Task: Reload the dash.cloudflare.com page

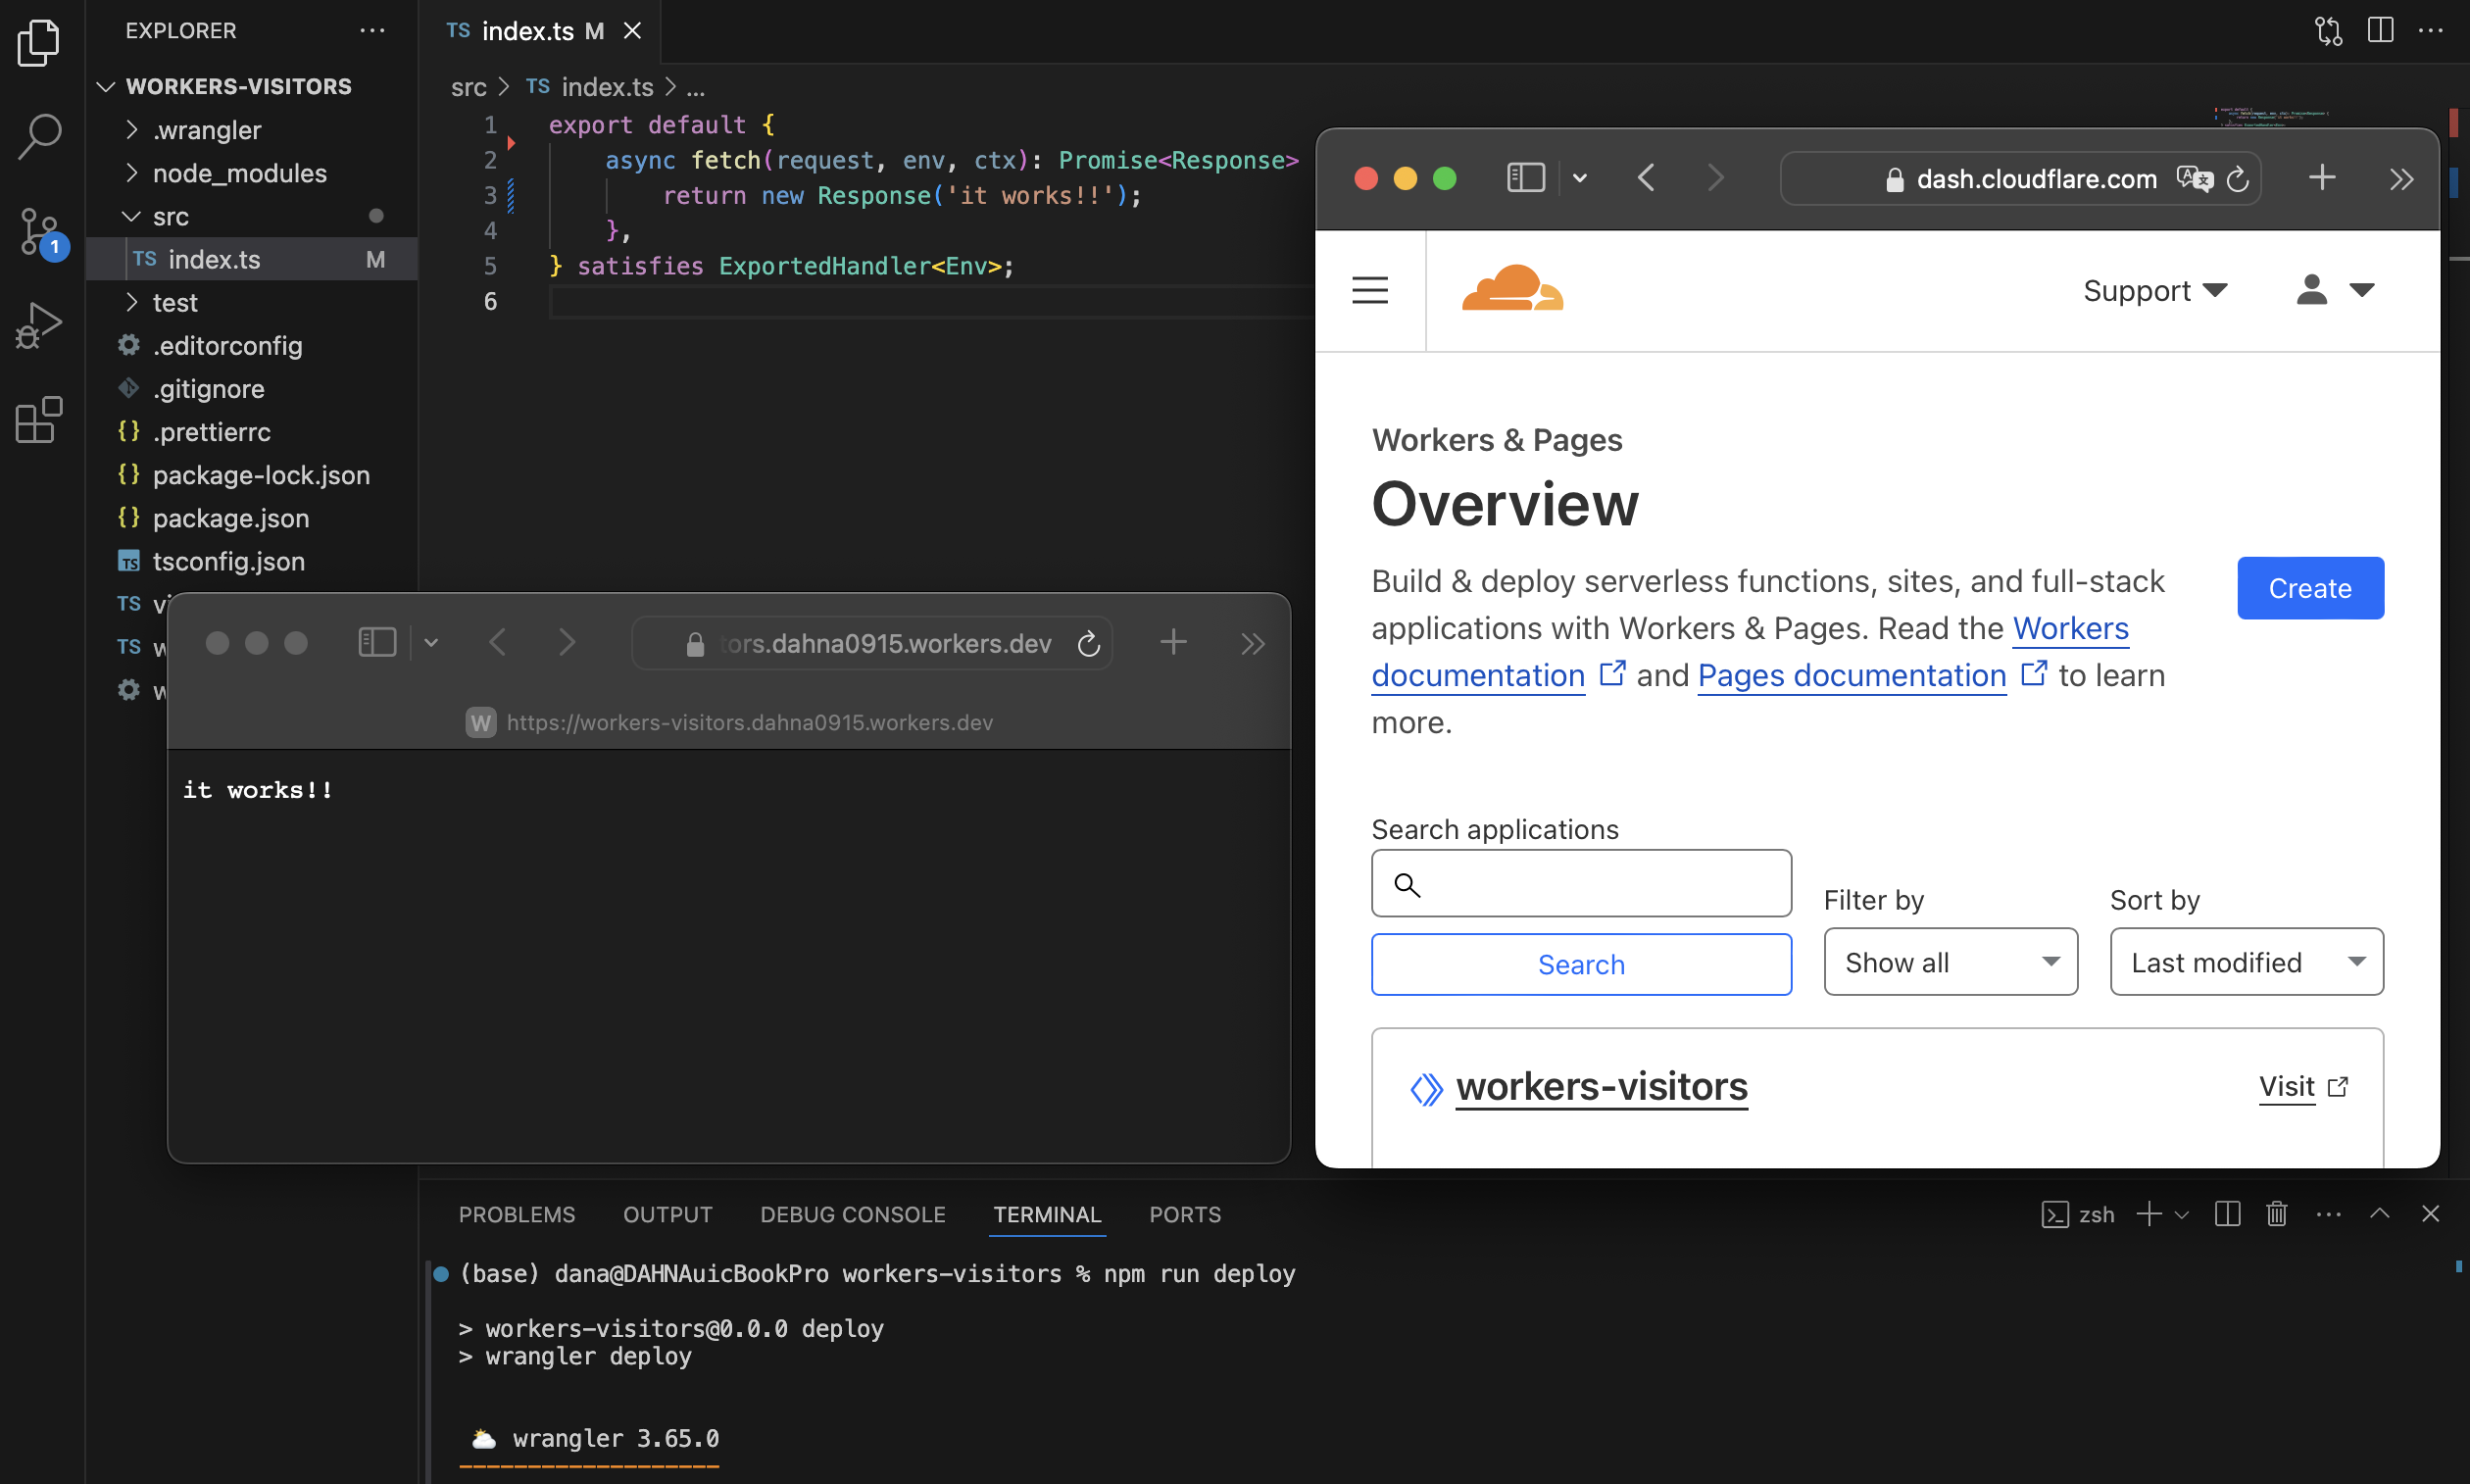Action: (x=2238, y=179)
